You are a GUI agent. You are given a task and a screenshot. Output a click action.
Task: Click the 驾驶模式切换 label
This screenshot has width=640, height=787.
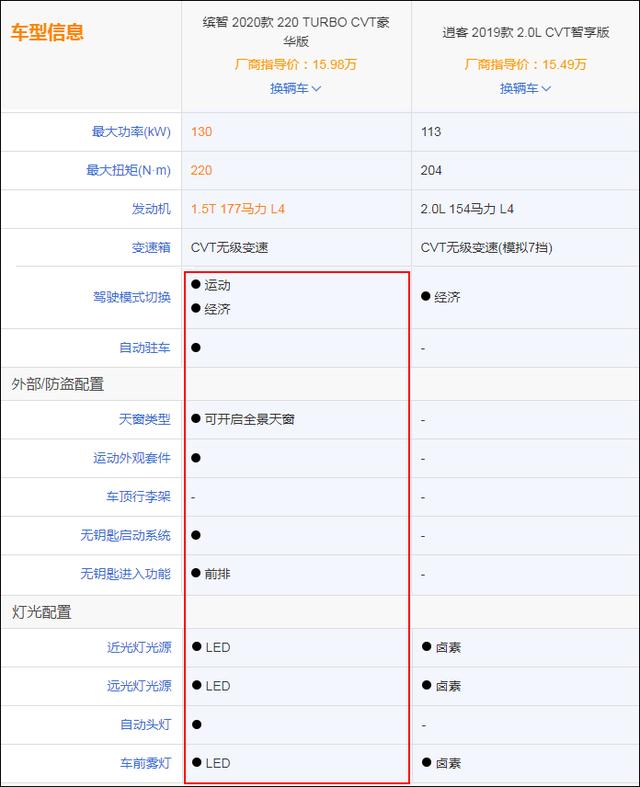pyautogui.click(x=132, y=297)
